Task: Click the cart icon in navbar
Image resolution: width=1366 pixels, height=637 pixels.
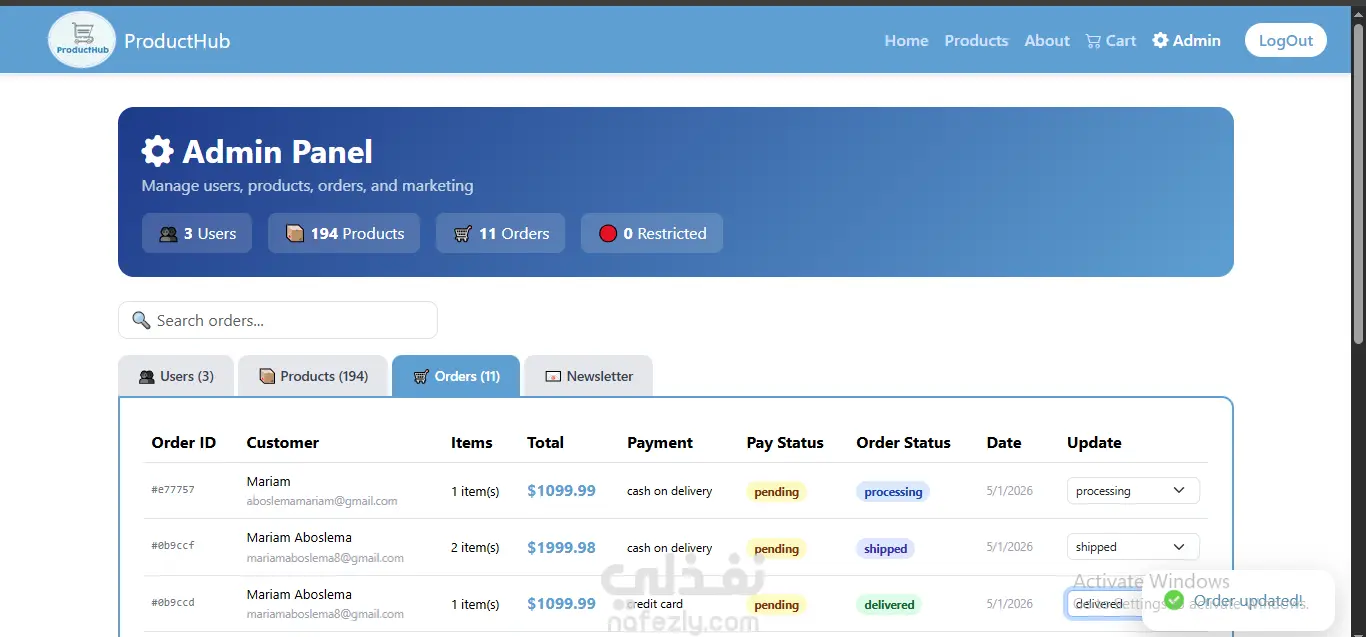Action: click(1093, 41)
